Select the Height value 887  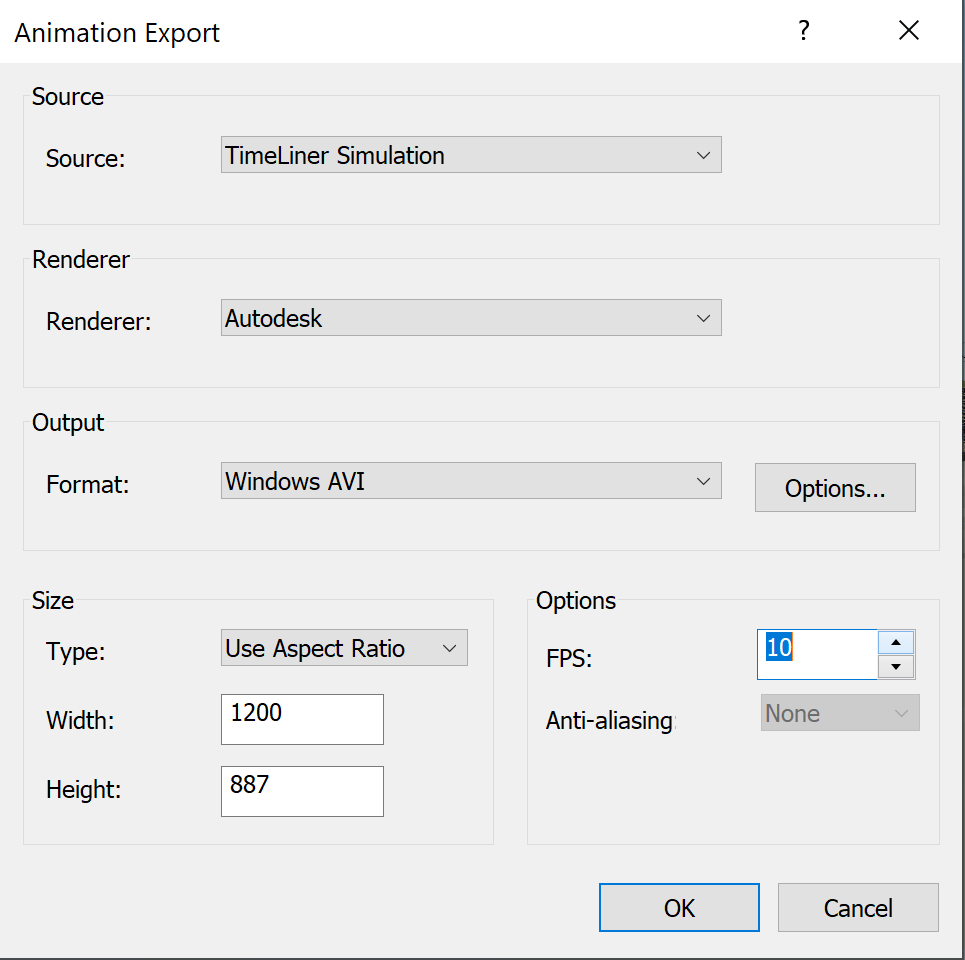[x=300, y=791]
